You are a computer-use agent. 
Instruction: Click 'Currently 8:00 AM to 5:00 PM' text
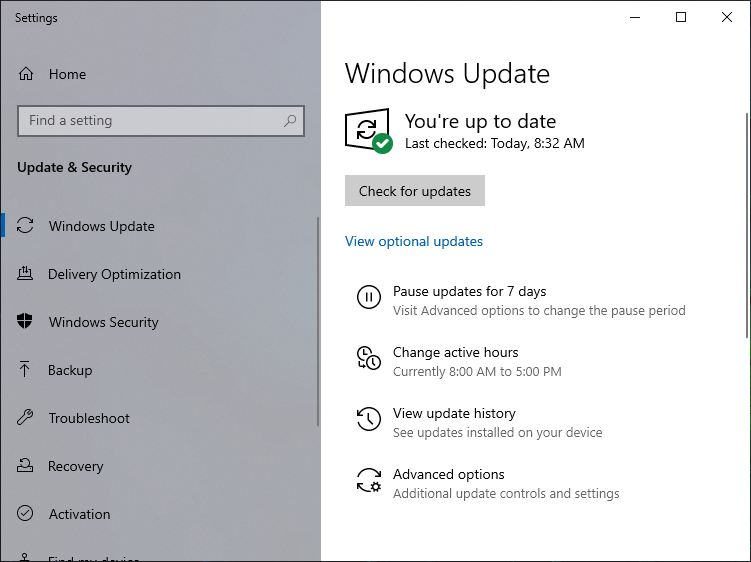tap(477, 371)
